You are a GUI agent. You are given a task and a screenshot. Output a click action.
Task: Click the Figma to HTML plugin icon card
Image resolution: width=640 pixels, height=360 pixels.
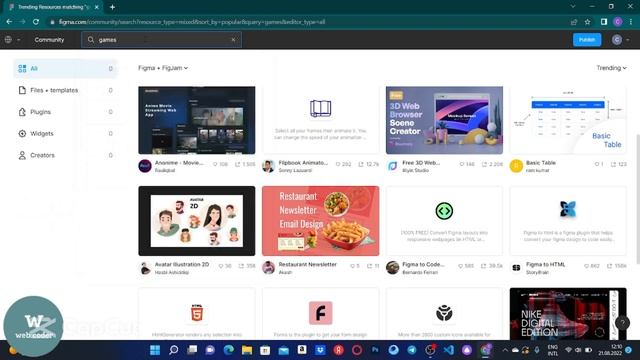click(568, 221)
